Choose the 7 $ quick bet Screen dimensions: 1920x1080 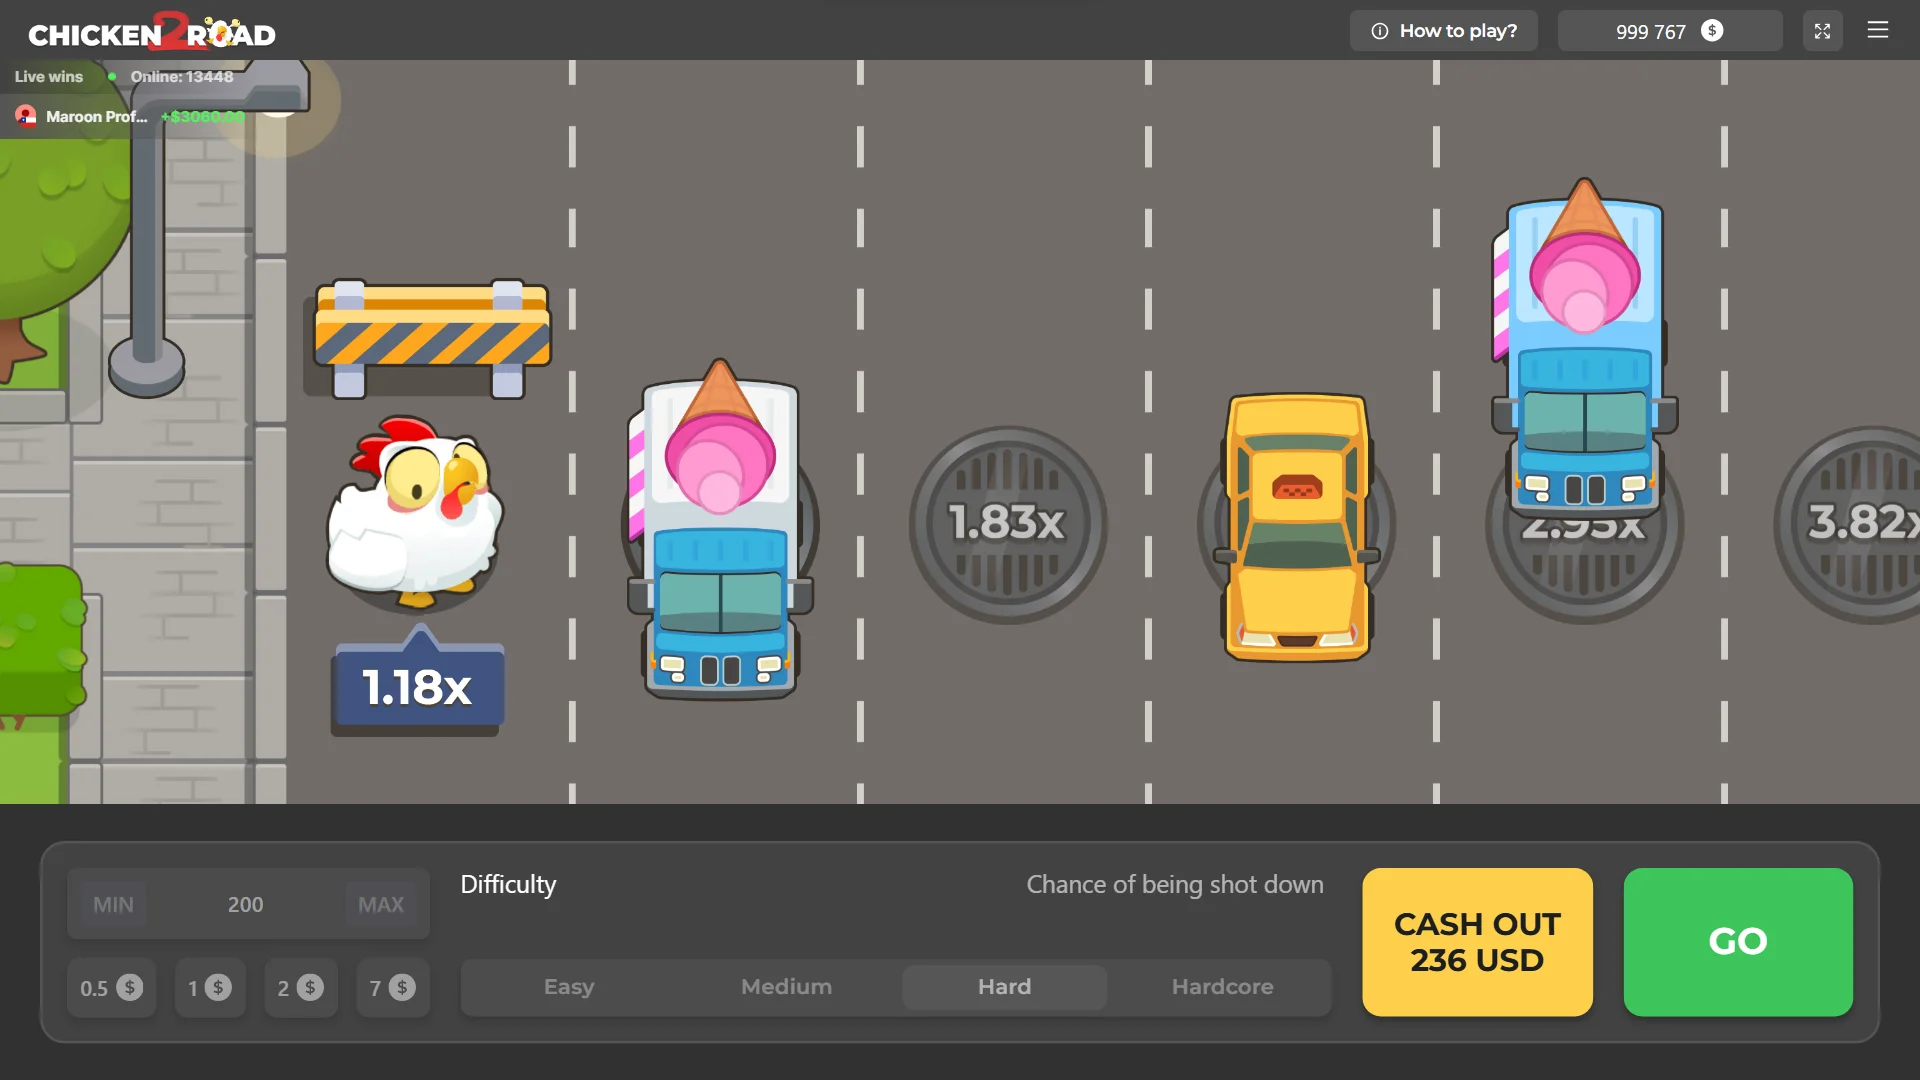click(392, 988)
